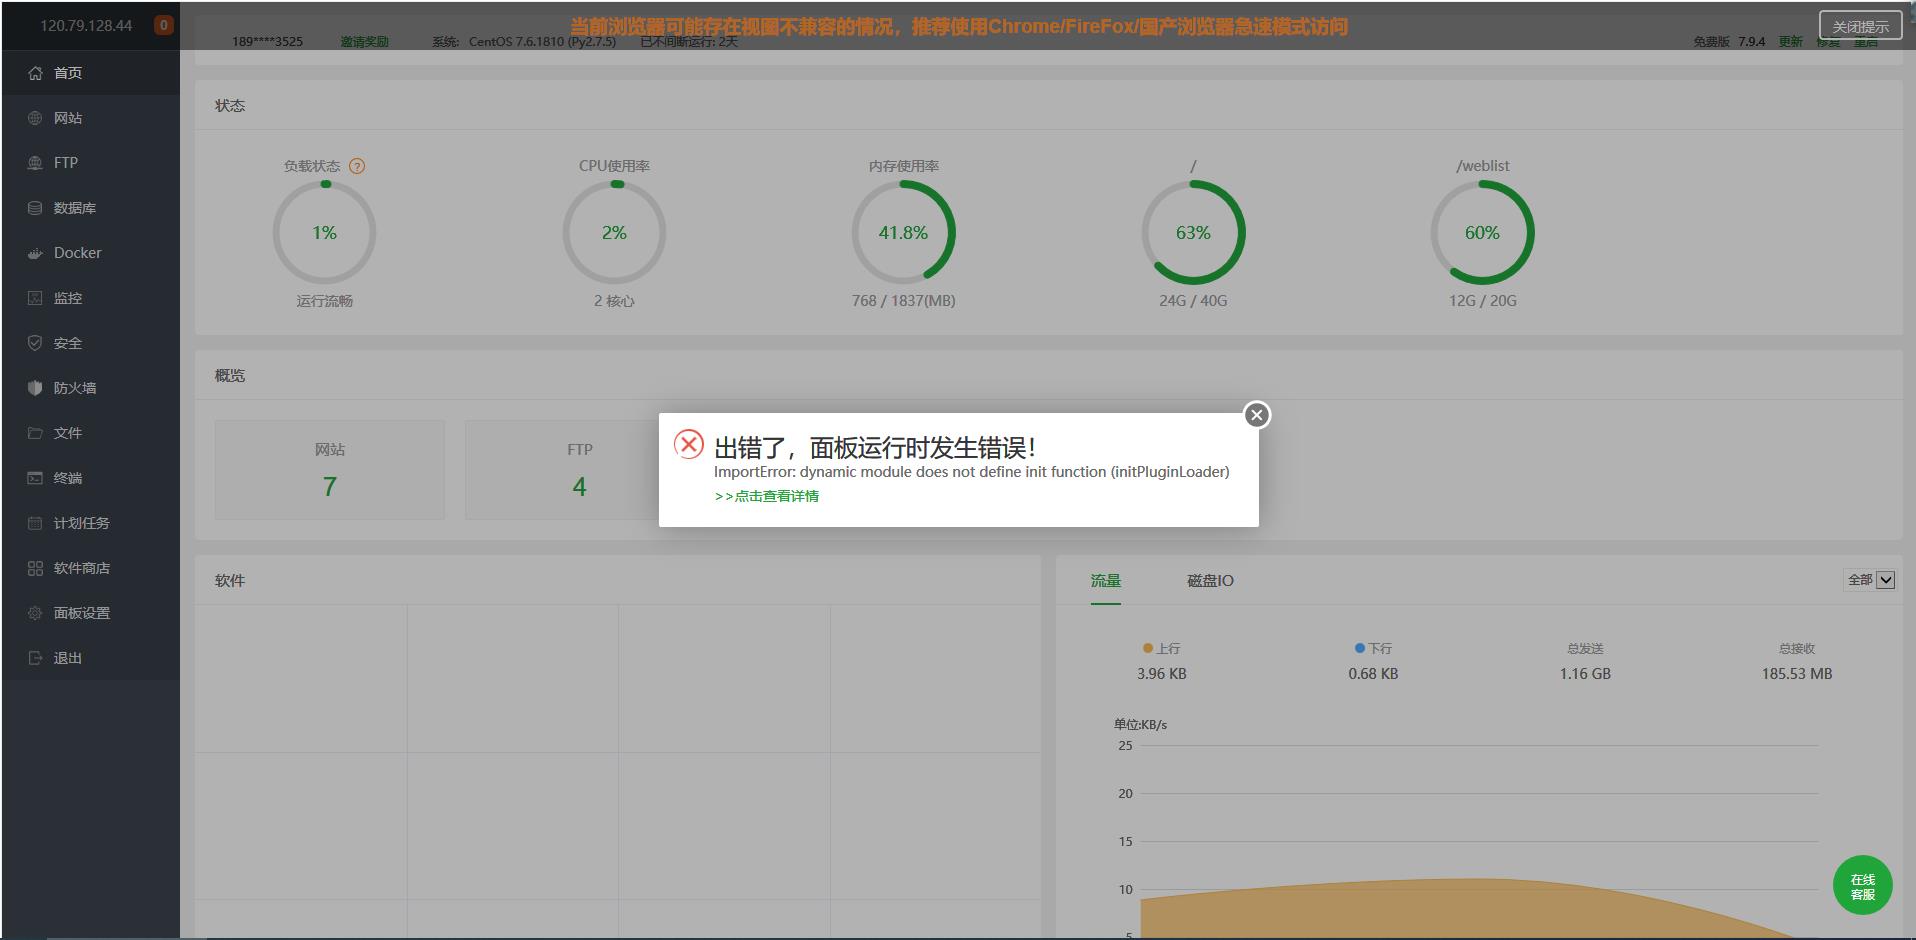Open the 在线客服 online support bubble
Viewport: 1916px width, 940px height.
(x=1862, y=886)
